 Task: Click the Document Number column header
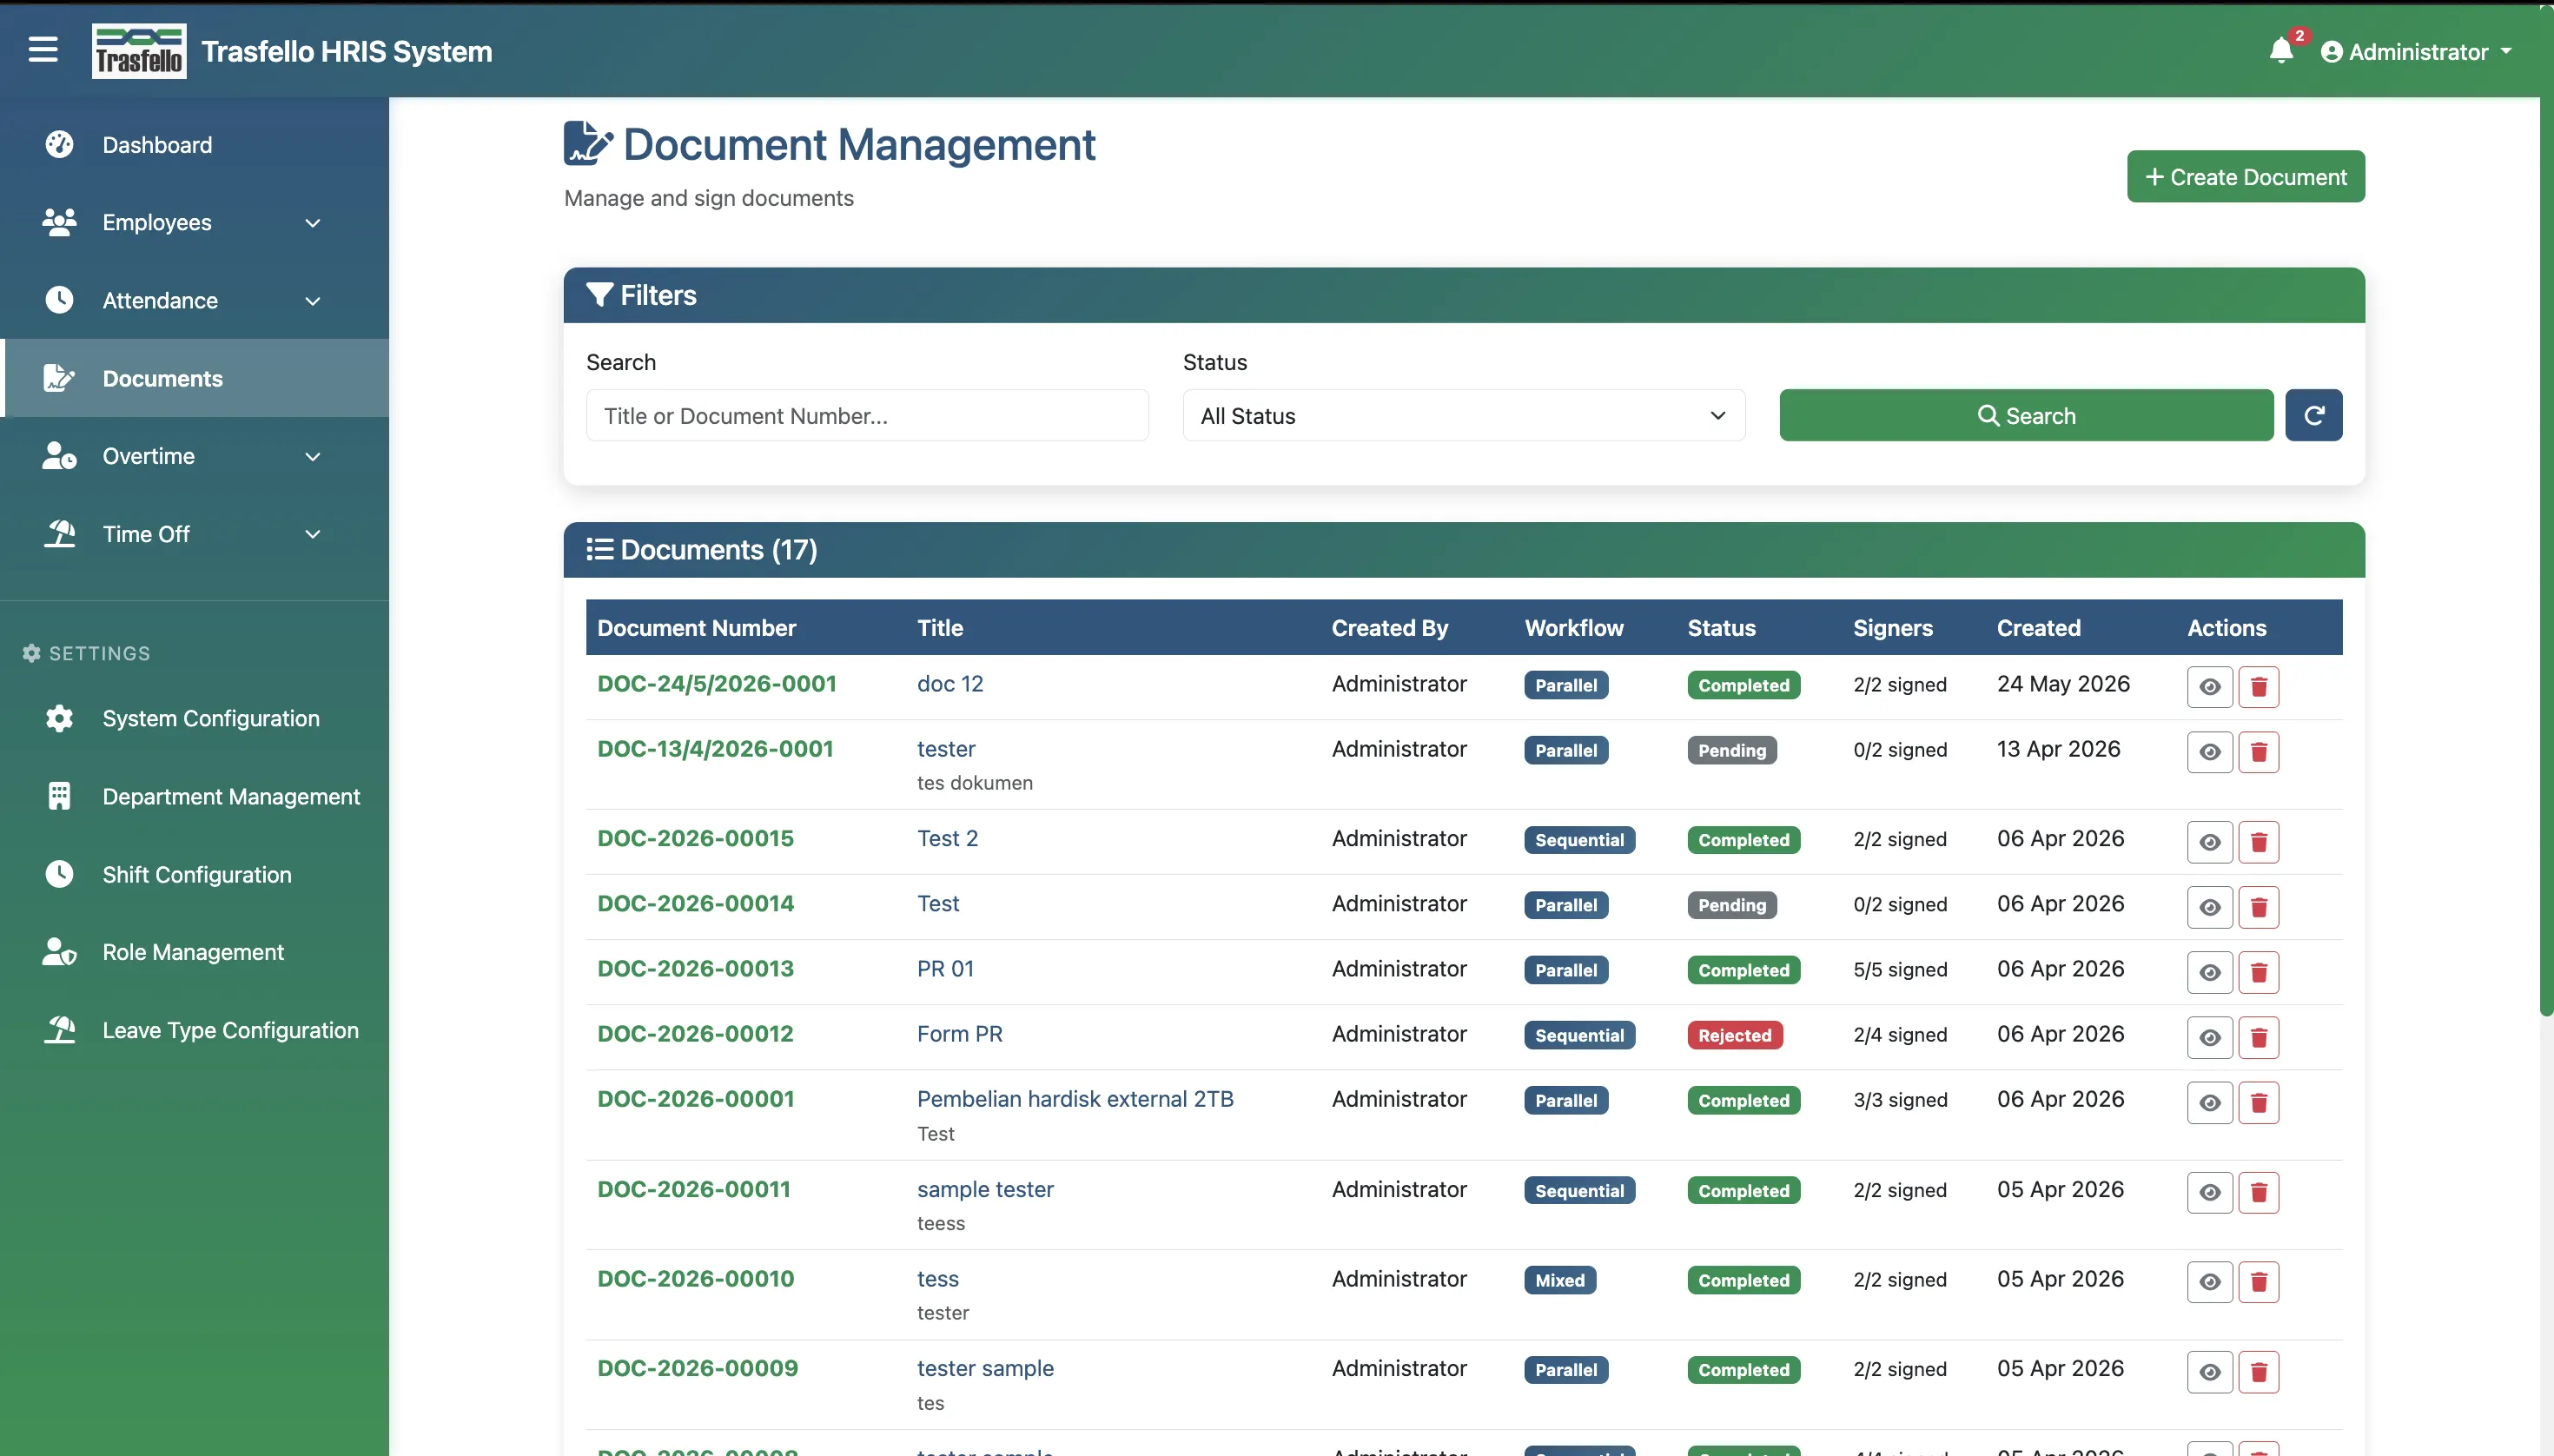pyautogui.click(x=696, y=628)
